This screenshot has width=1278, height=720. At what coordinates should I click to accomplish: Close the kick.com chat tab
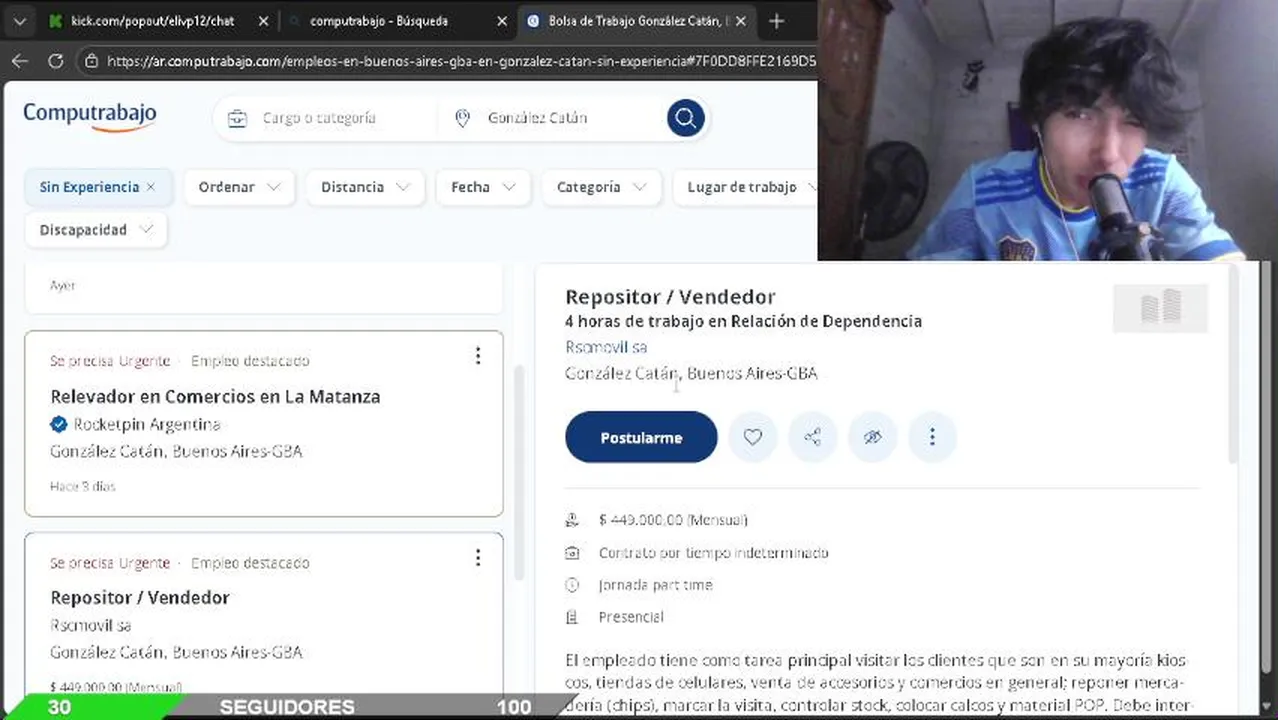264,21
